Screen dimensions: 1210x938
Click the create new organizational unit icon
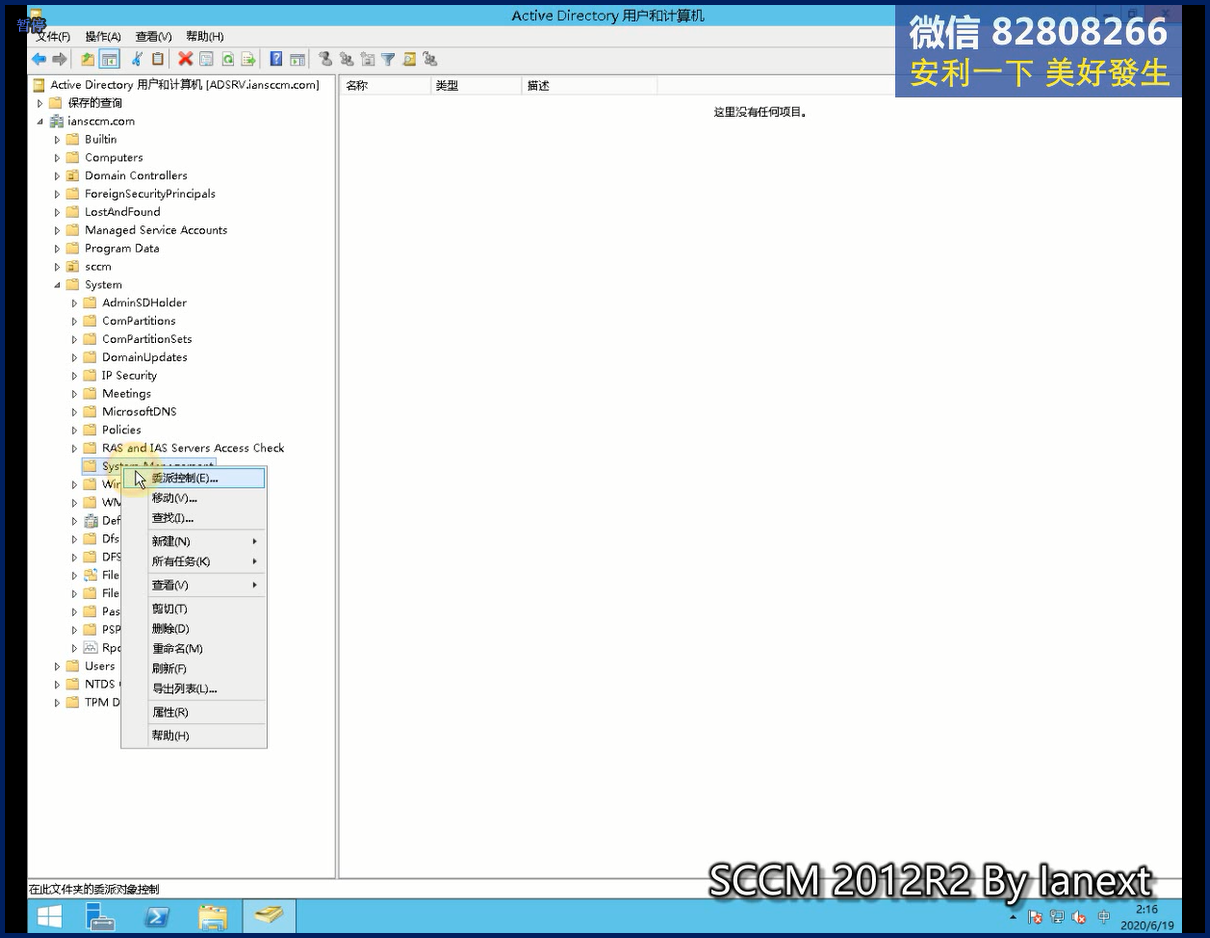tap(367, 60)
